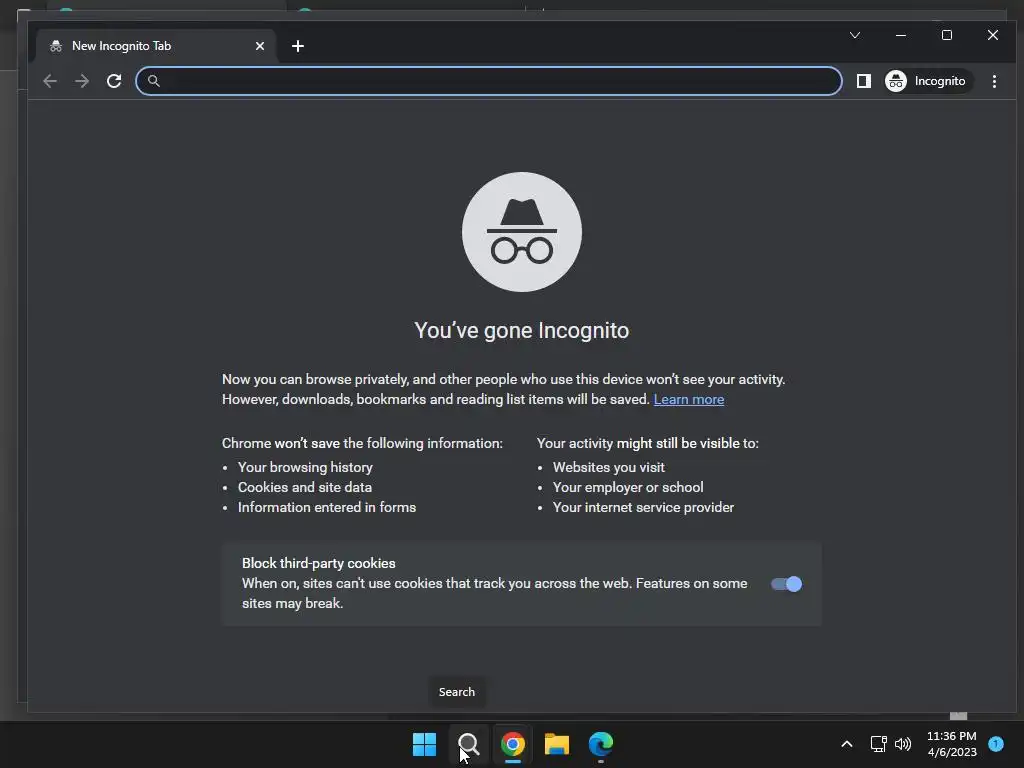Open the tab search dropdown chevron

[x=855, y=35]
